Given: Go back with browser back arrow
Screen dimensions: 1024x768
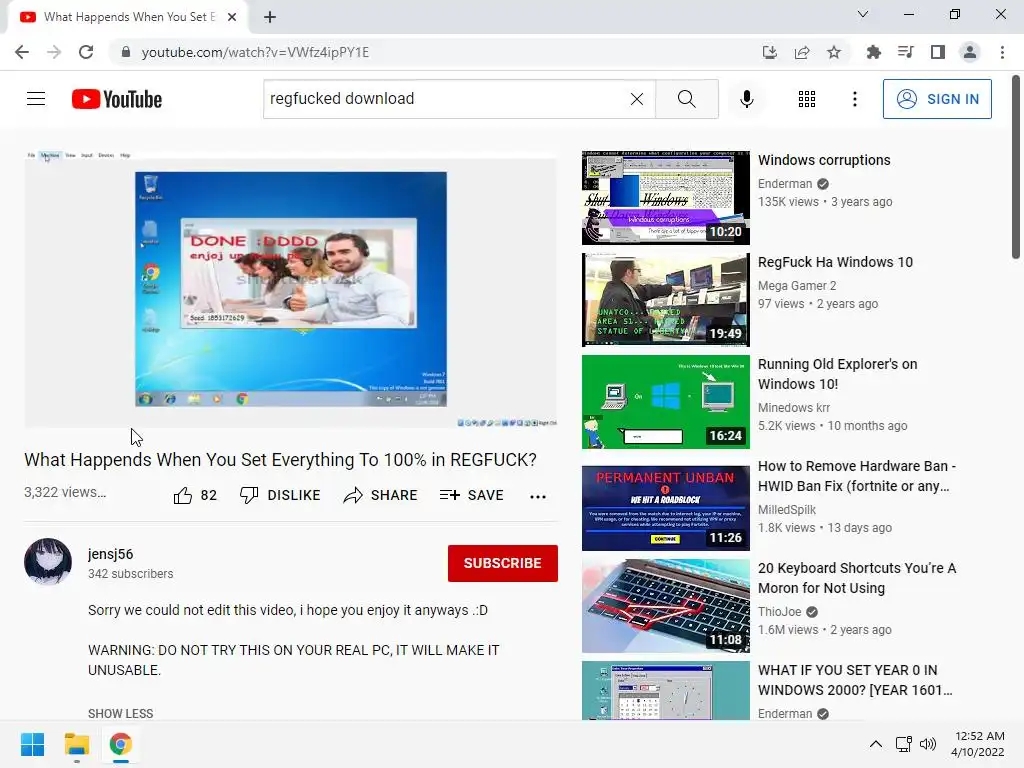Looking at the screenshot, I should point(22,52).
